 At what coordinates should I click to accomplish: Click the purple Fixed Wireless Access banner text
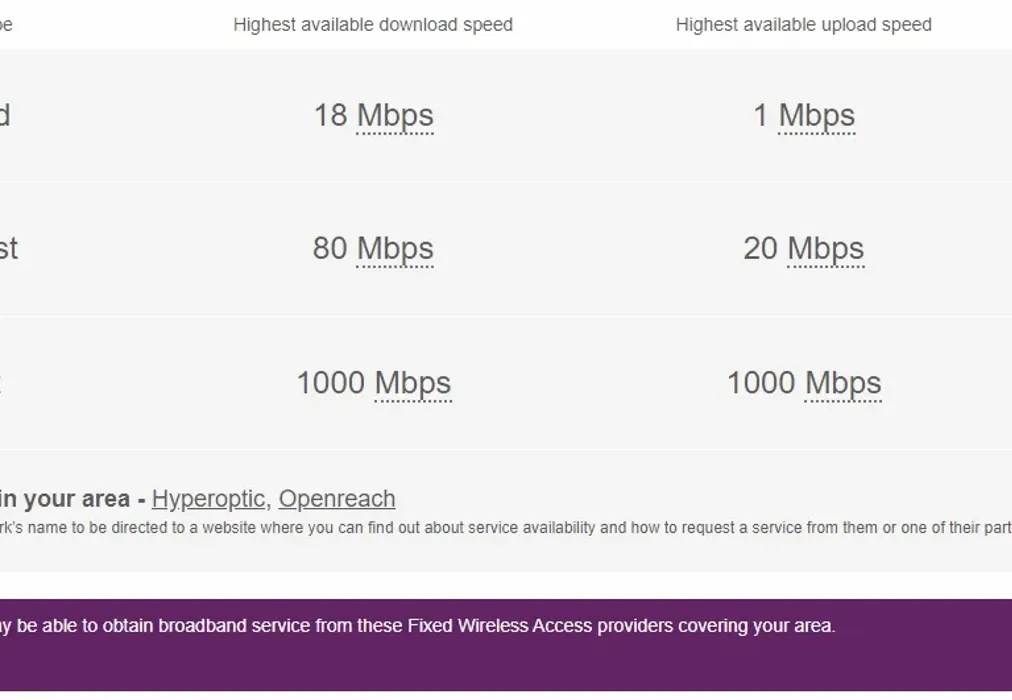point(418,626)
